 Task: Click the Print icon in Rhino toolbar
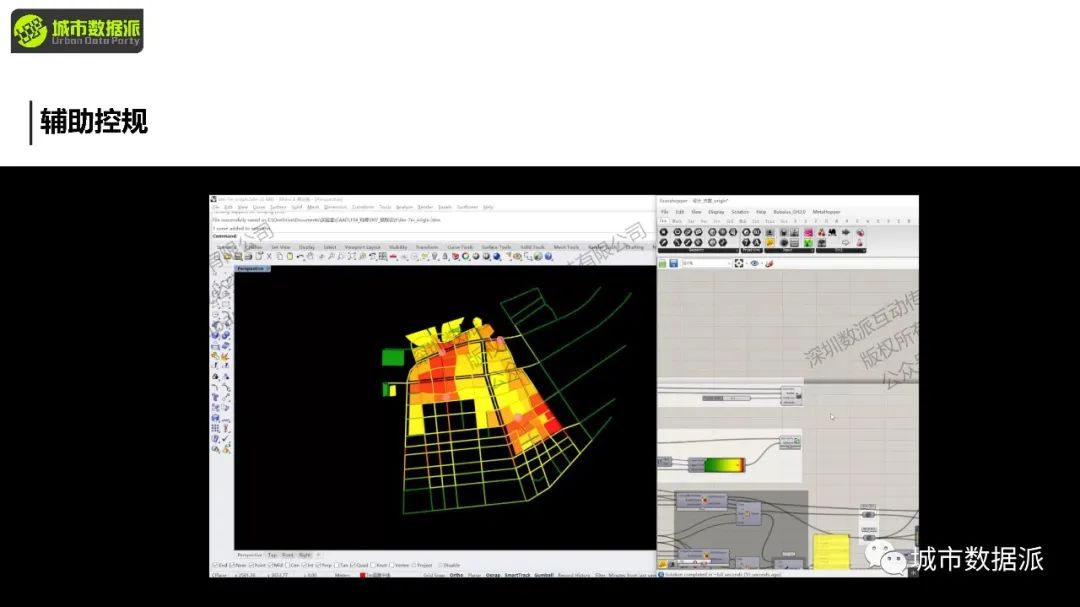click(x=249, y=256)
